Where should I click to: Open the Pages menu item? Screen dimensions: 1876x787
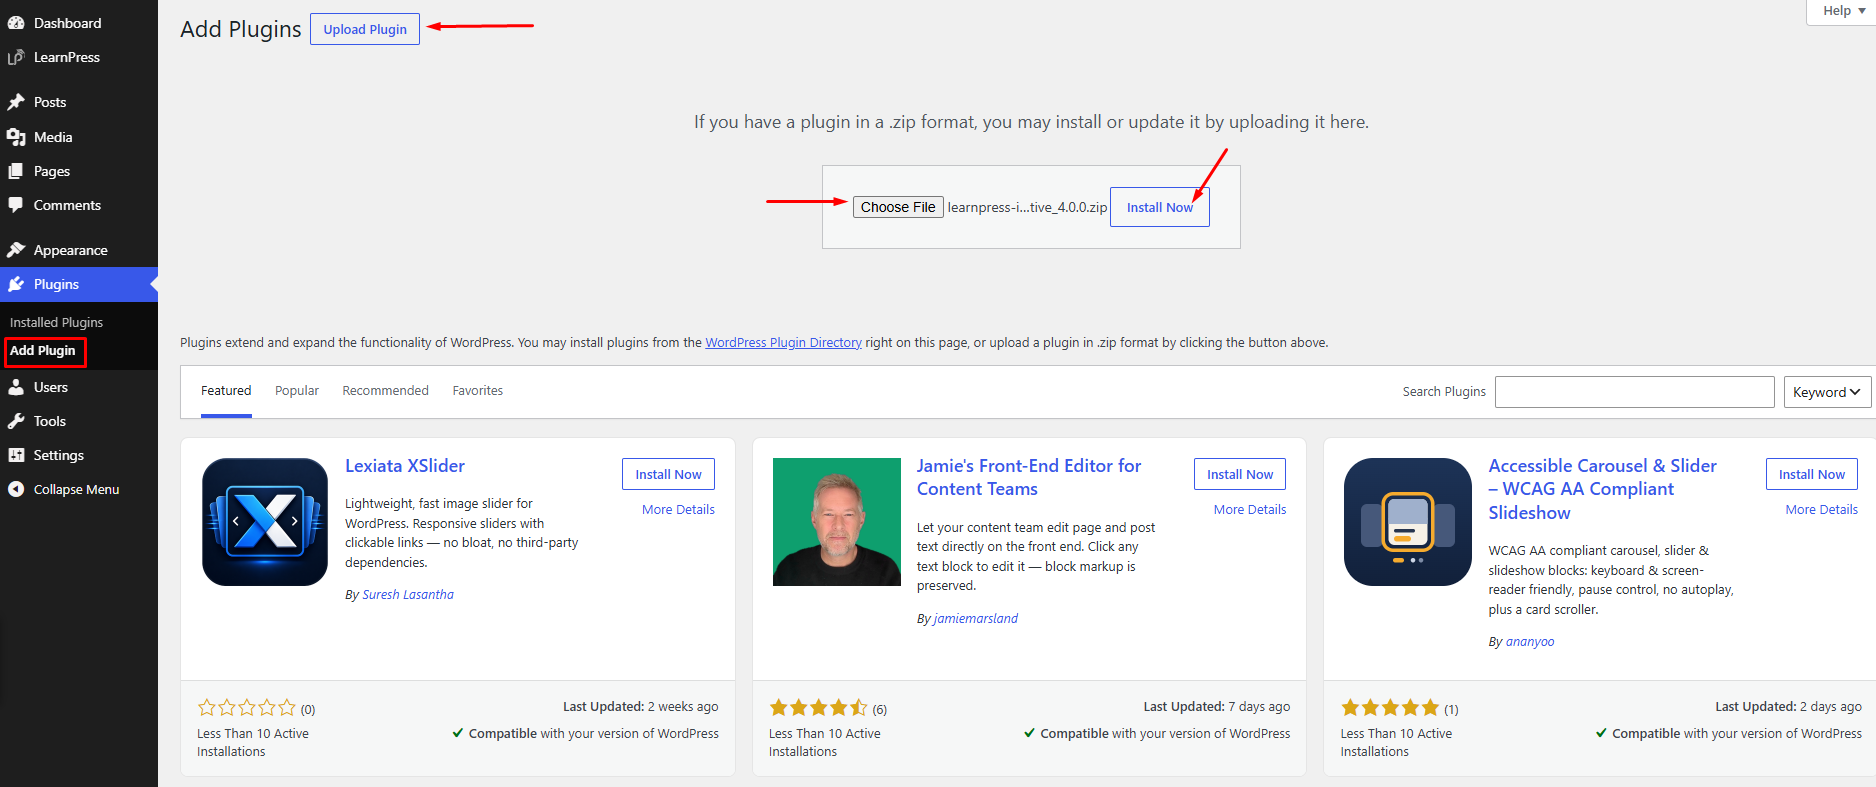(x=79, y=171)
